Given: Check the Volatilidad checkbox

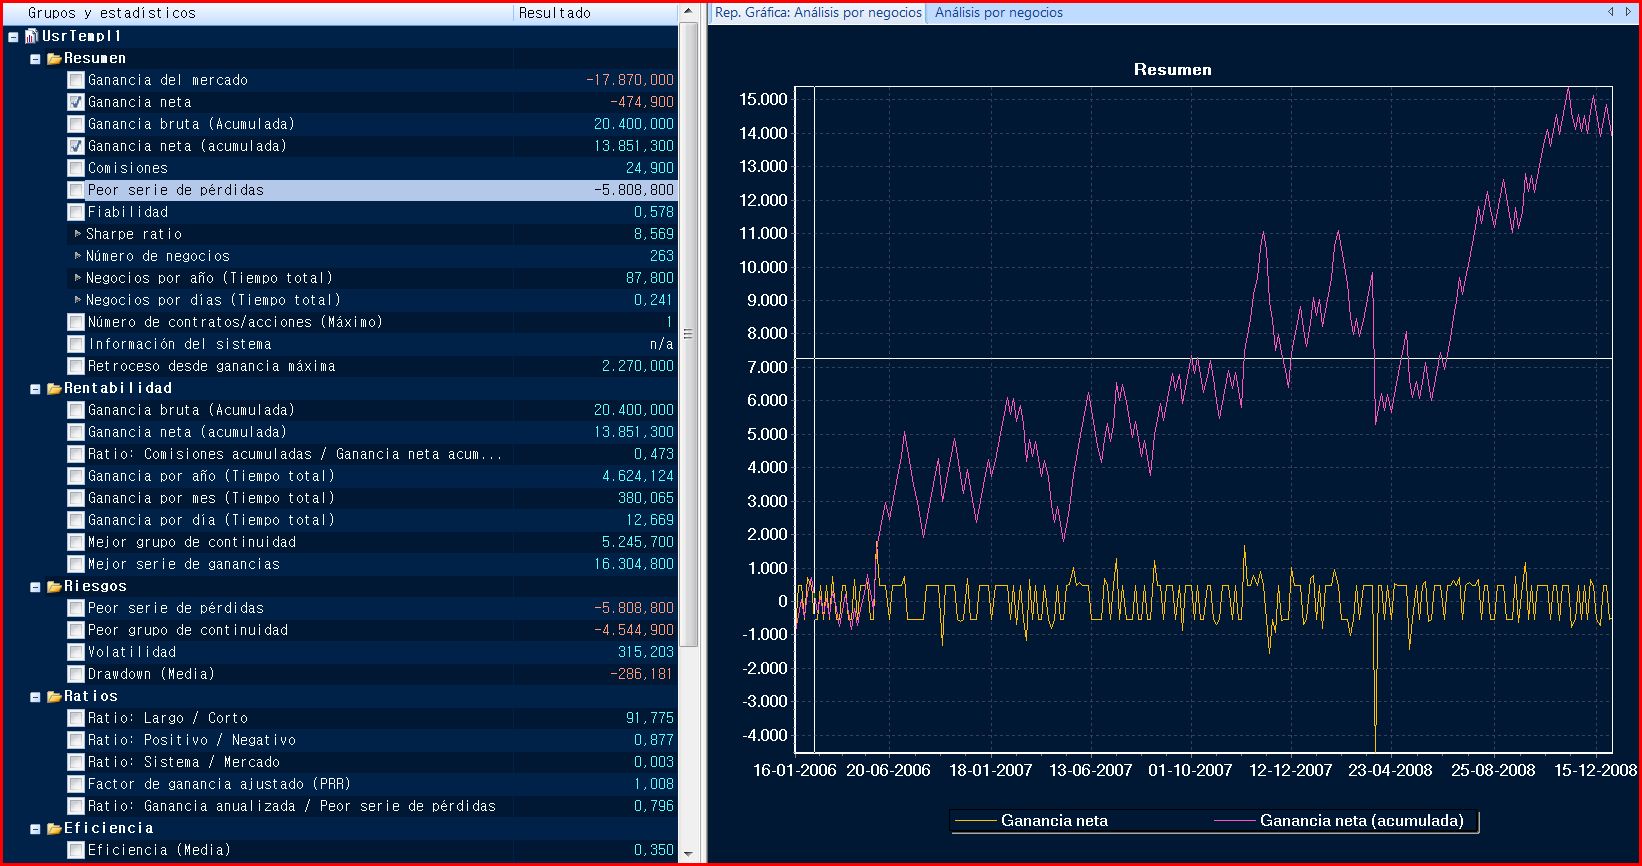Looking at the screenshot, I should 76,652.
